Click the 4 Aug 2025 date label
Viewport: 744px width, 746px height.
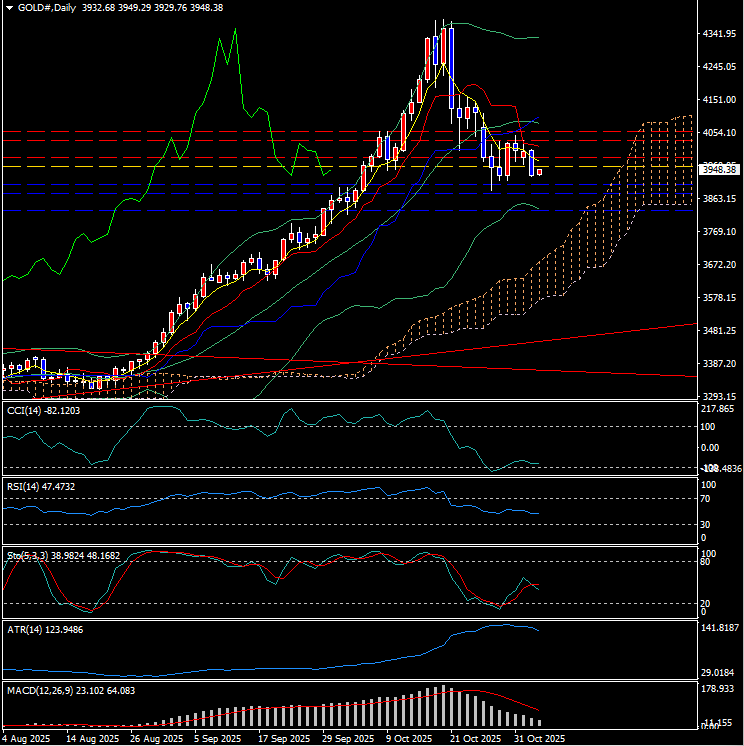coord(27,738)
